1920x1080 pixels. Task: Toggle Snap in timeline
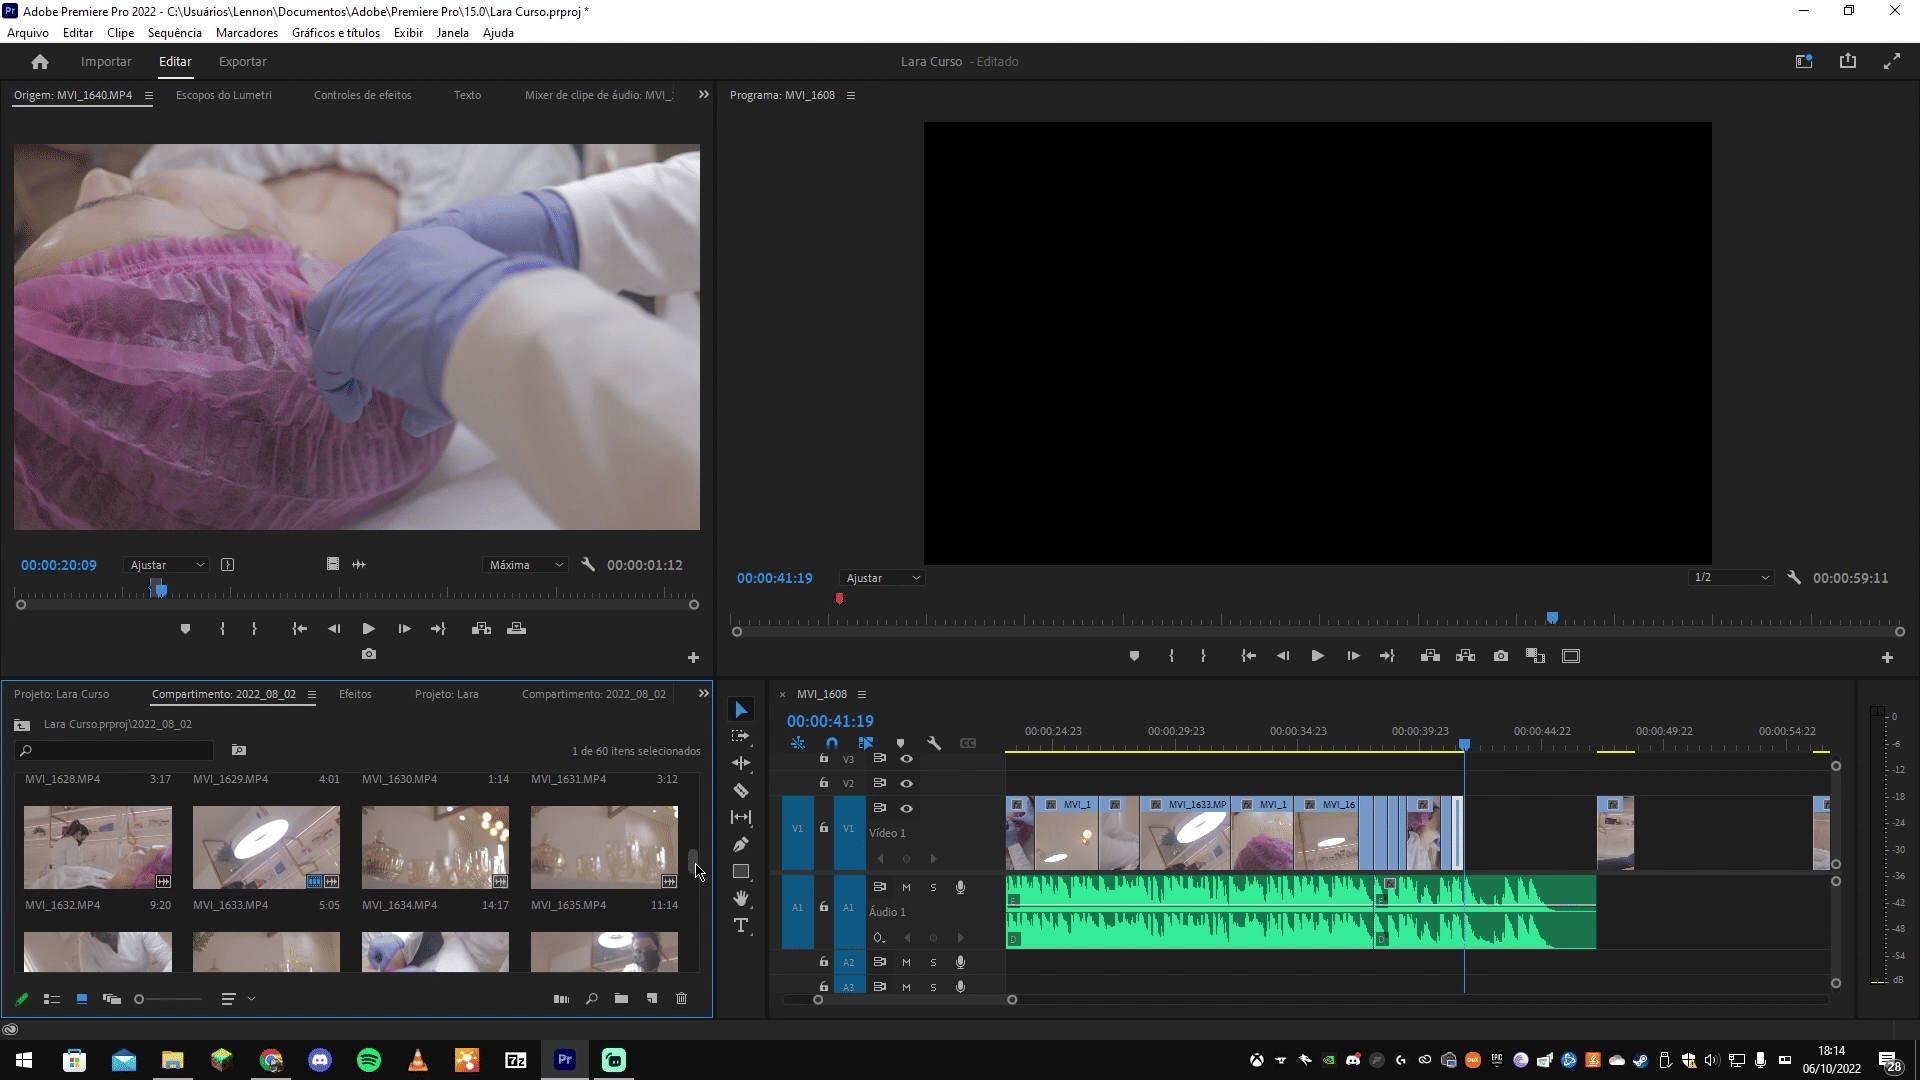pos(831,743)
